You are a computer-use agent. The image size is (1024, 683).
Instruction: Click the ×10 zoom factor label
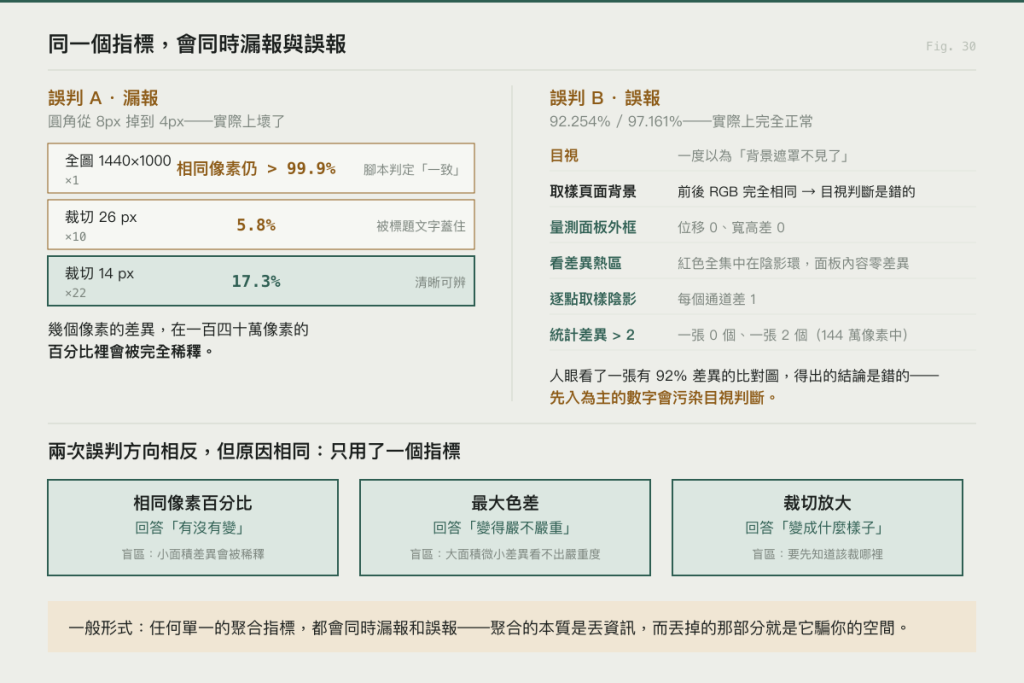pos(75,237)
